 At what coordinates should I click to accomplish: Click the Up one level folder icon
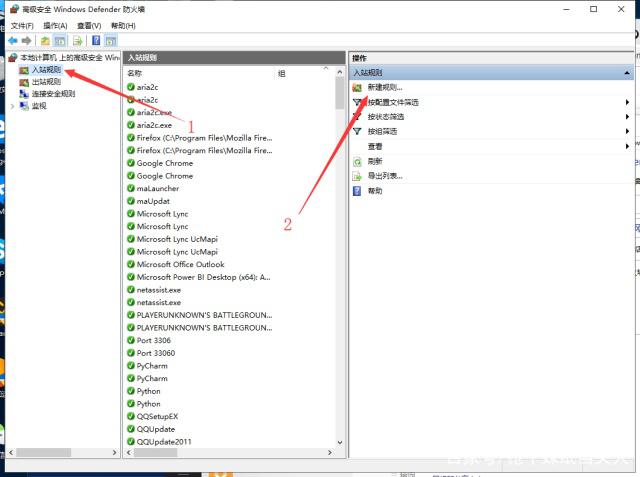tap(45, 41)
